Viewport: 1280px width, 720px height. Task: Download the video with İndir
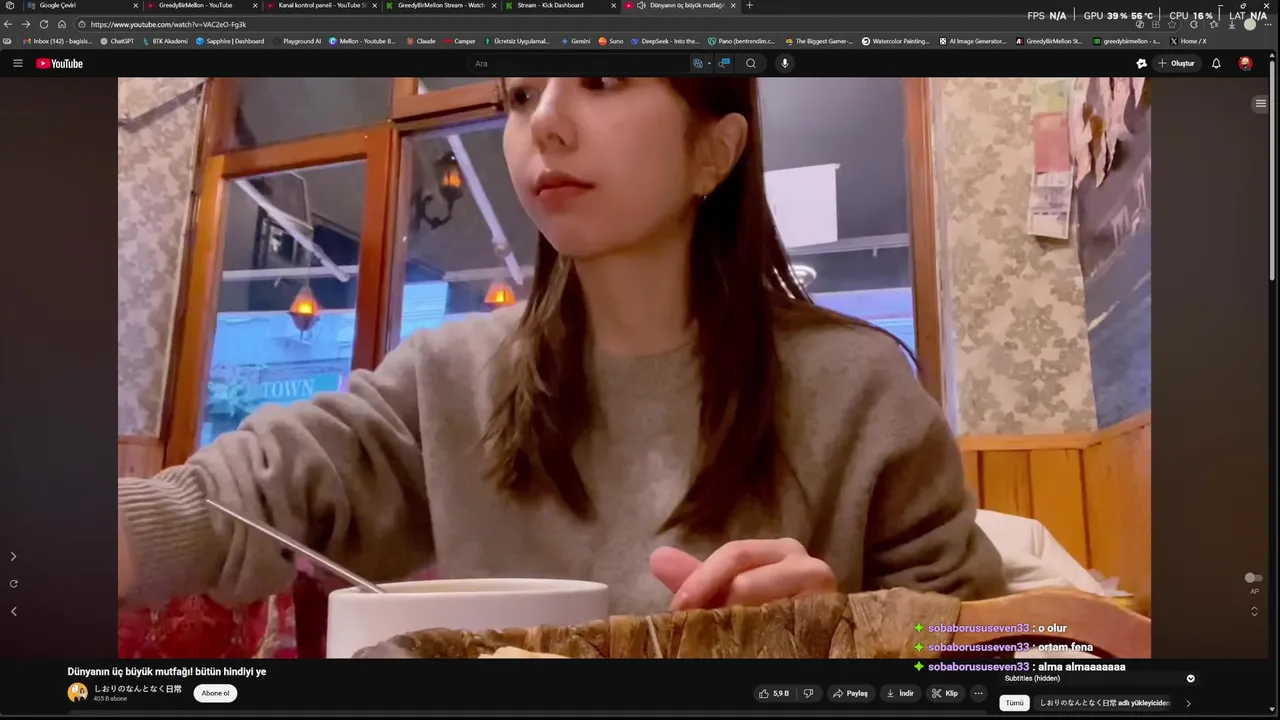(x=900, y=693)
